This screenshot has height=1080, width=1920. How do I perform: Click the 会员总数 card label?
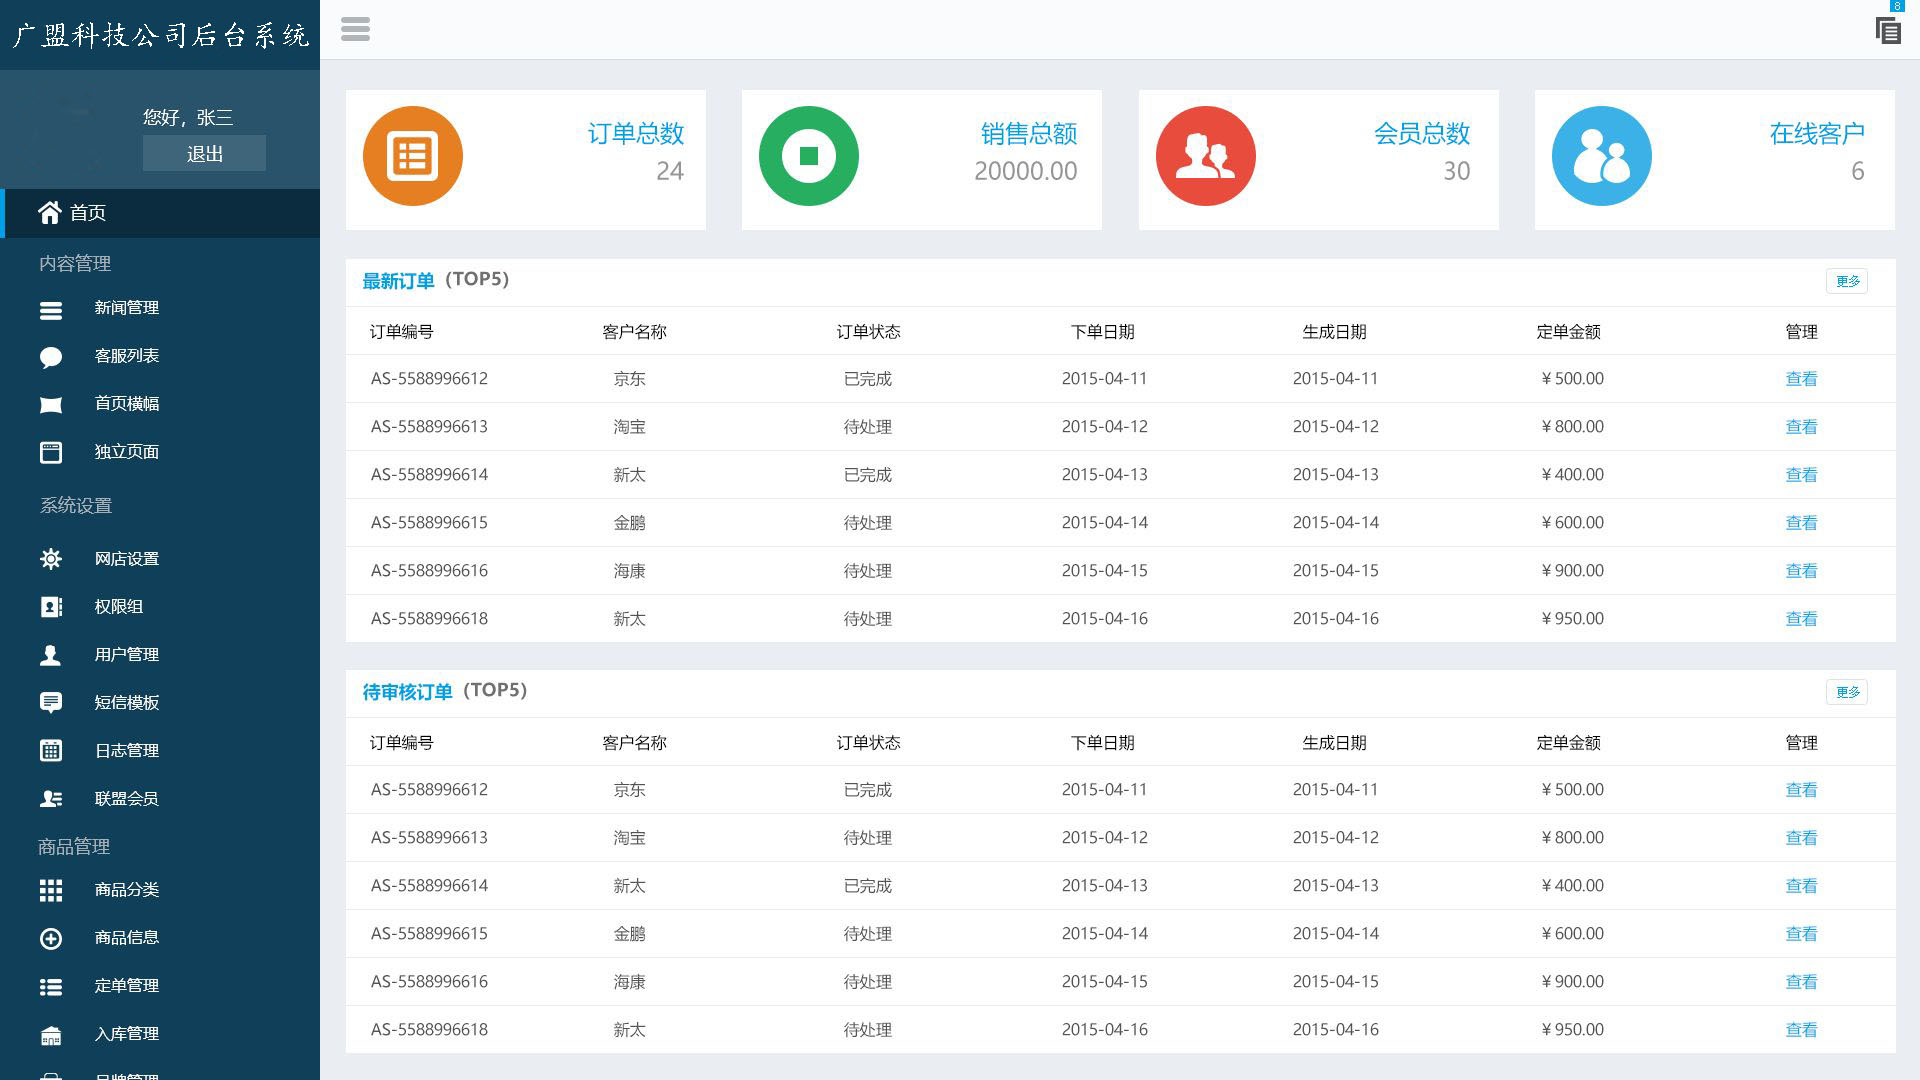coord(1422,133)
